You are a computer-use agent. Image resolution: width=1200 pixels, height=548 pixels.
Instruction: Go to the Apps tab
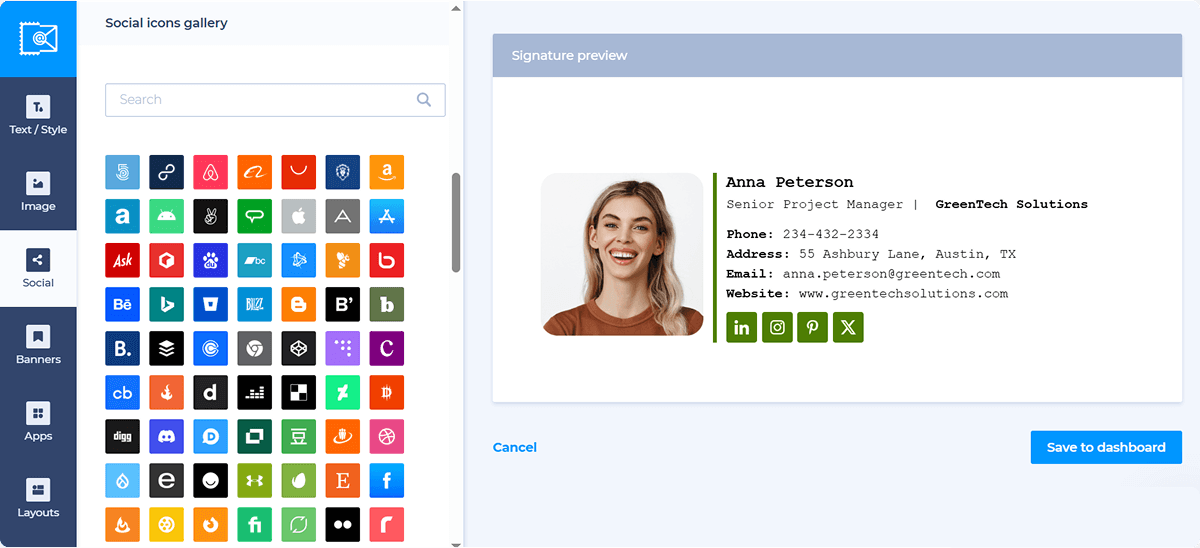click(38, 422)
